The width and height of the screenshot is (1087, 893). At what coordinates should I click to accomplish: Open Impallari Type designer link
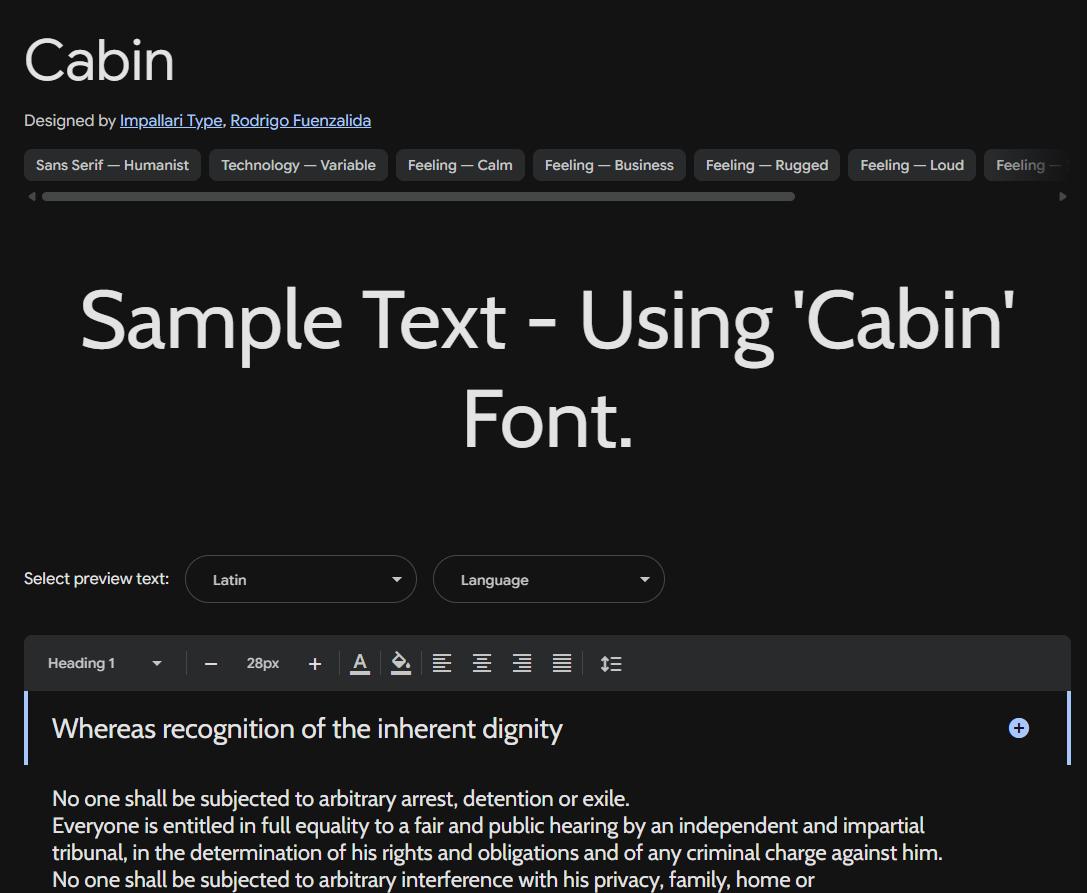pos(171,121)
